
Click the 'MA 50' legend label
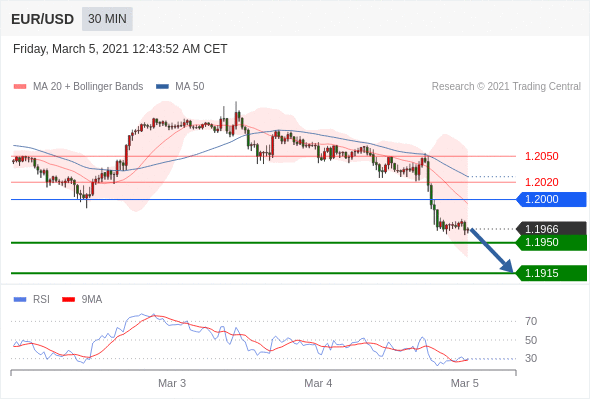pos(190,87)
